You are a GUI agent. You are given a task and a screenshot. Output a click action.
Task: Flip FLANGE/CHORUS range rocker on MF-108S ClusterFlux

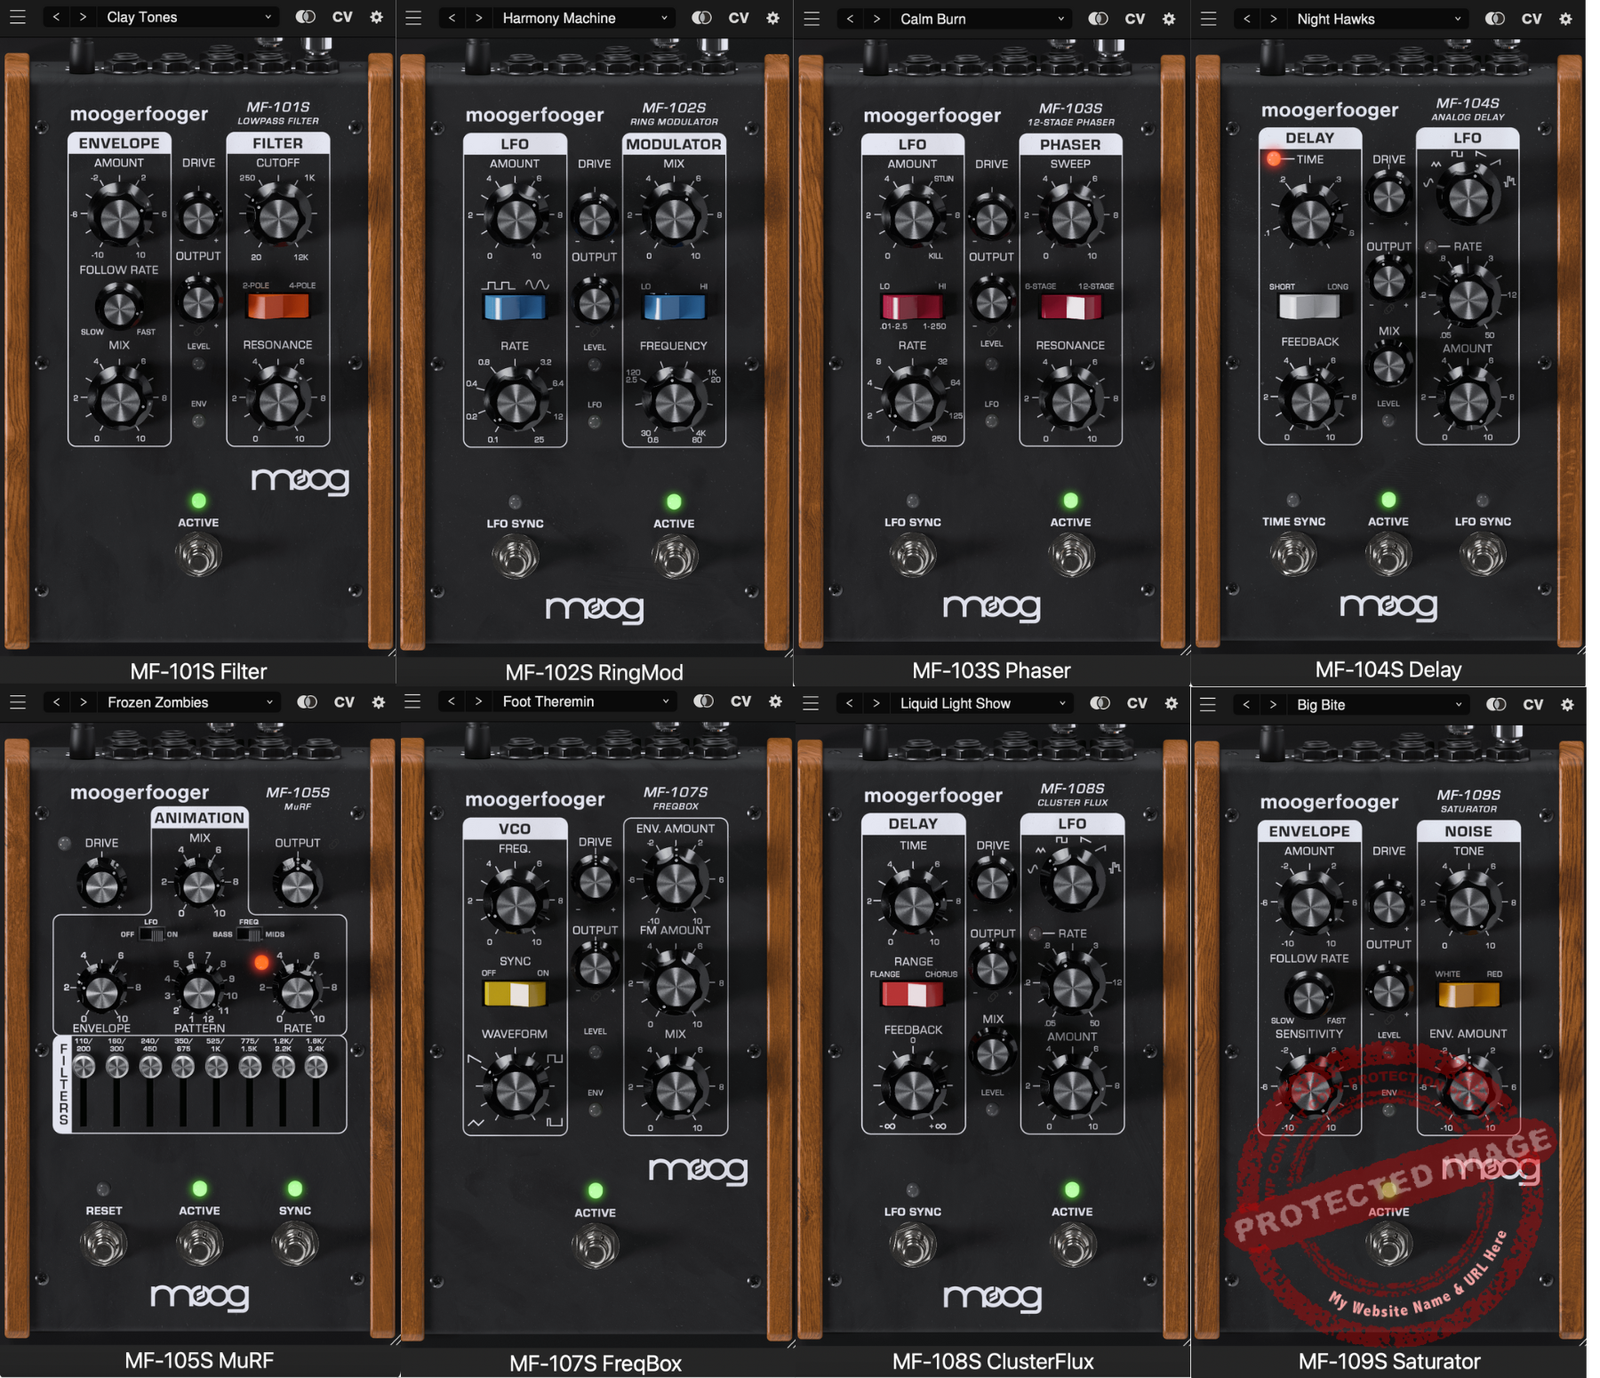click(x=912, y=994)
